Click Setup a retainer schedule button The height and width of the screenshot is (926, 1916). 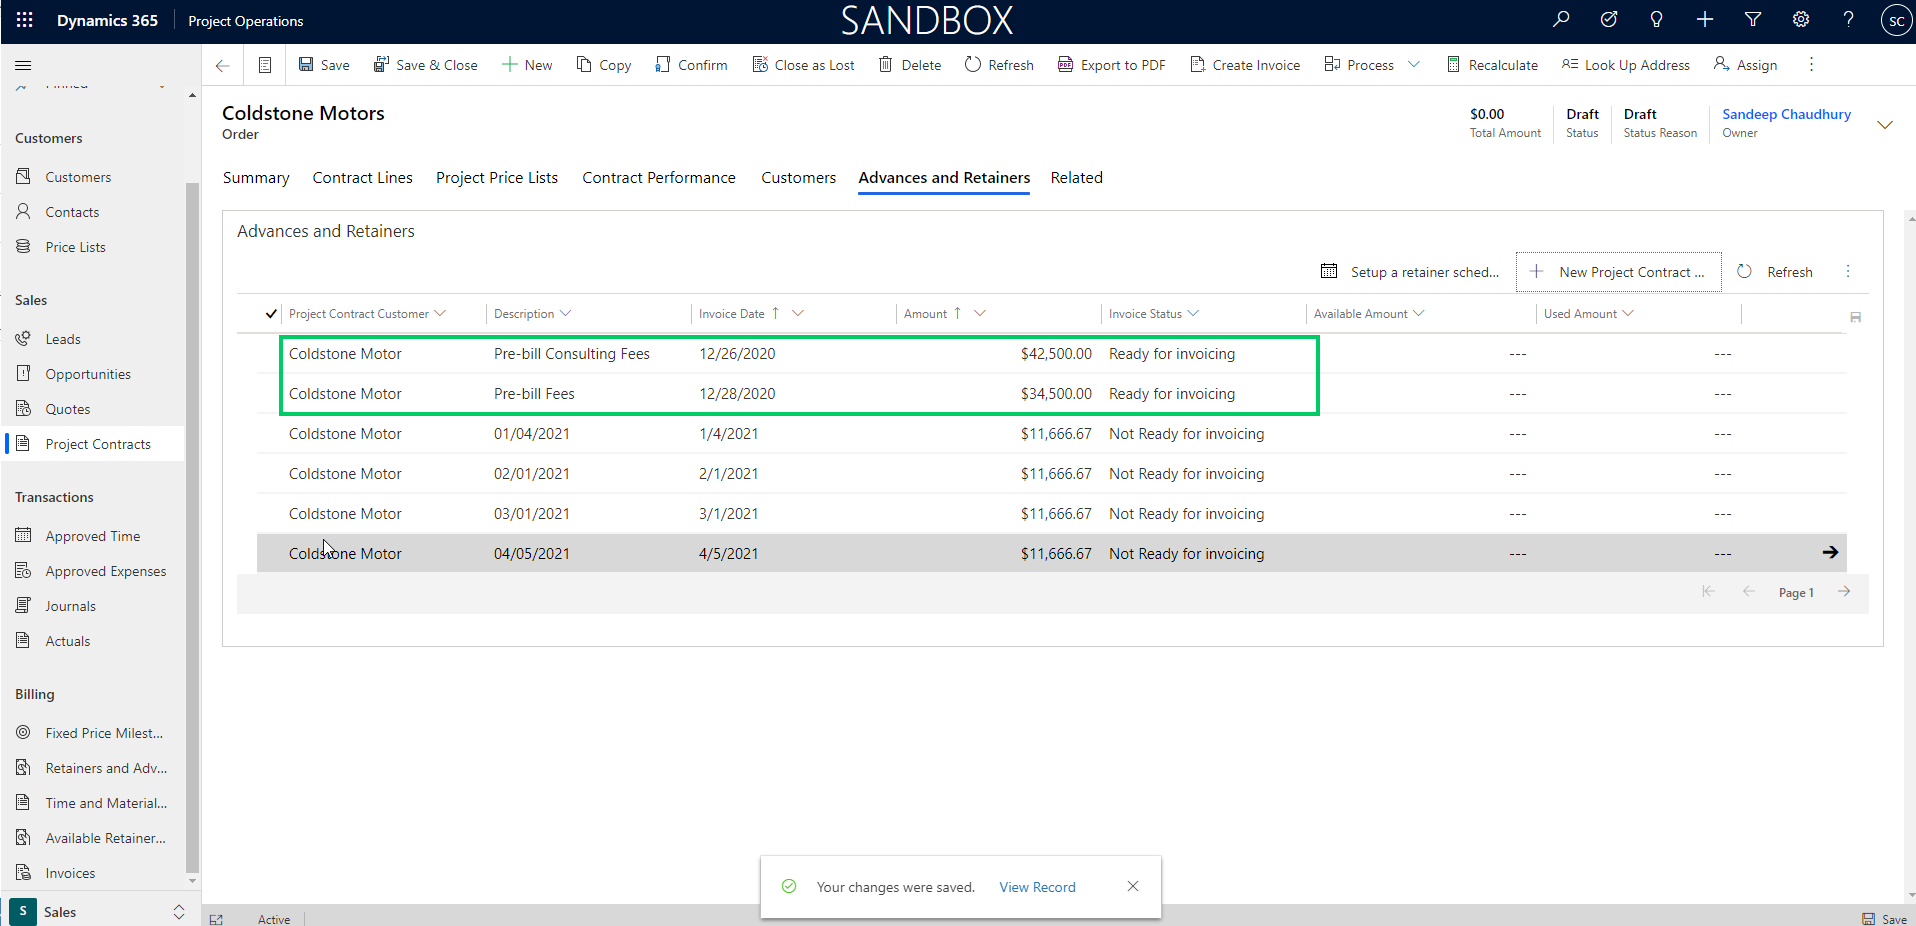coord(1410,272)
